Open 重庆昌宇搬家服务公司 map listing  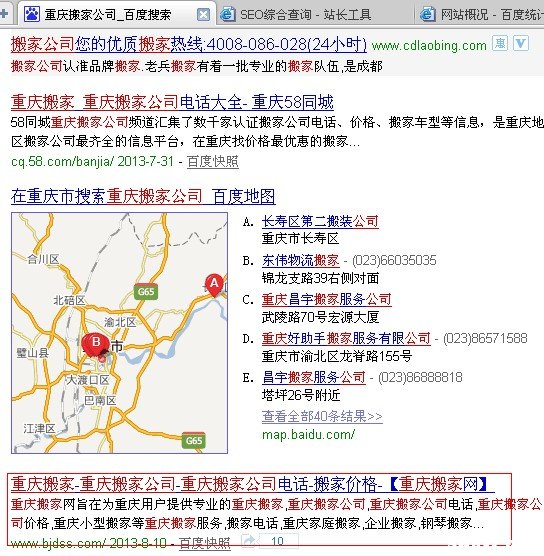pyautogui.click(x=327, y=300)
